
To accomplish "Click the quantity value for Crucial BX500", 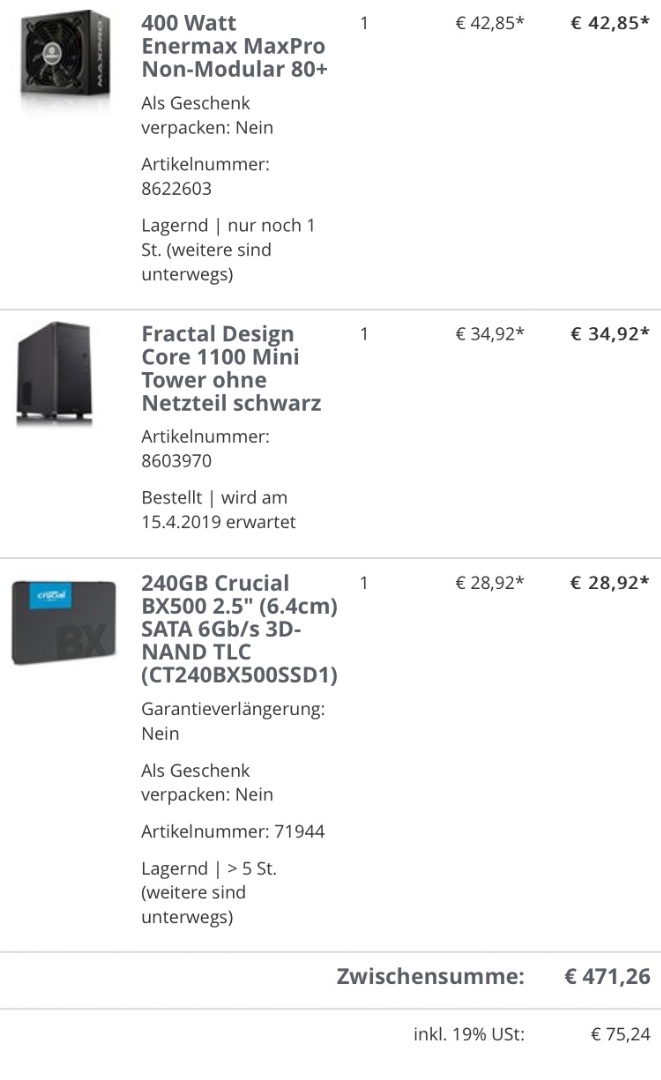I will point(364,582).
